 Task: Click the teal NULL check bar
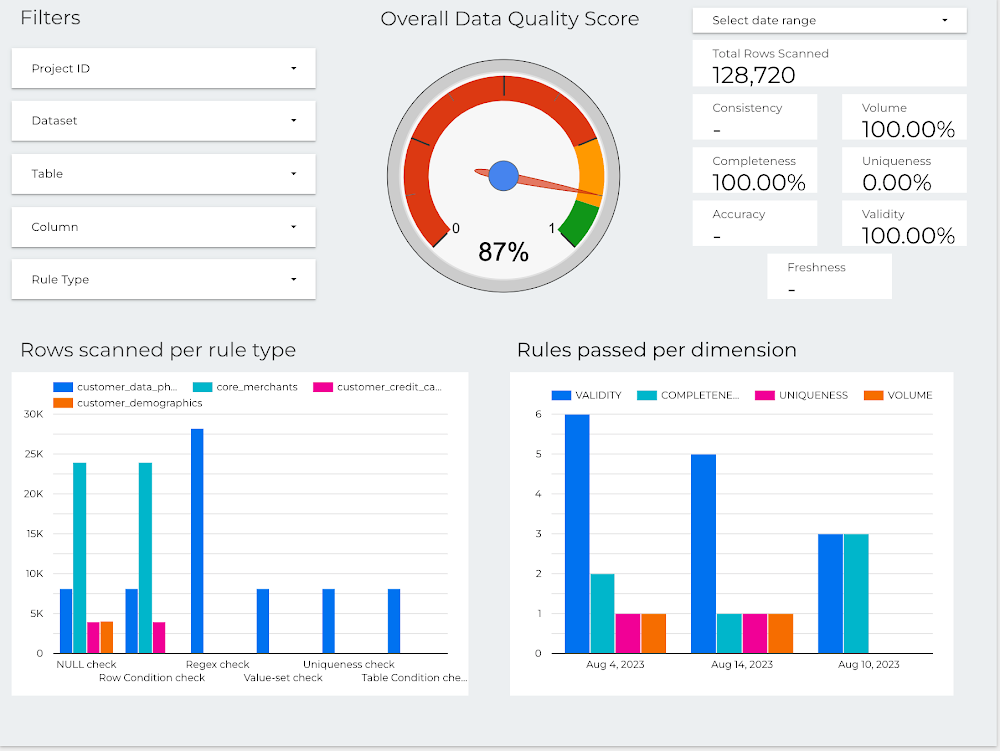point(79,558)
